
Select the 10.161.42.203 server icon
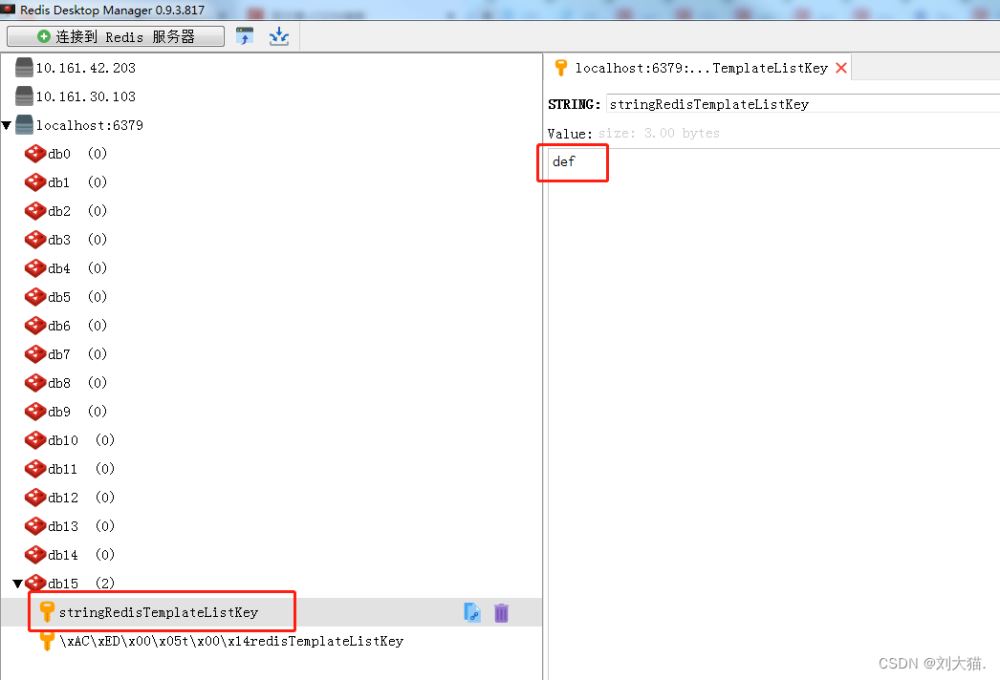[x=24, y=68]
